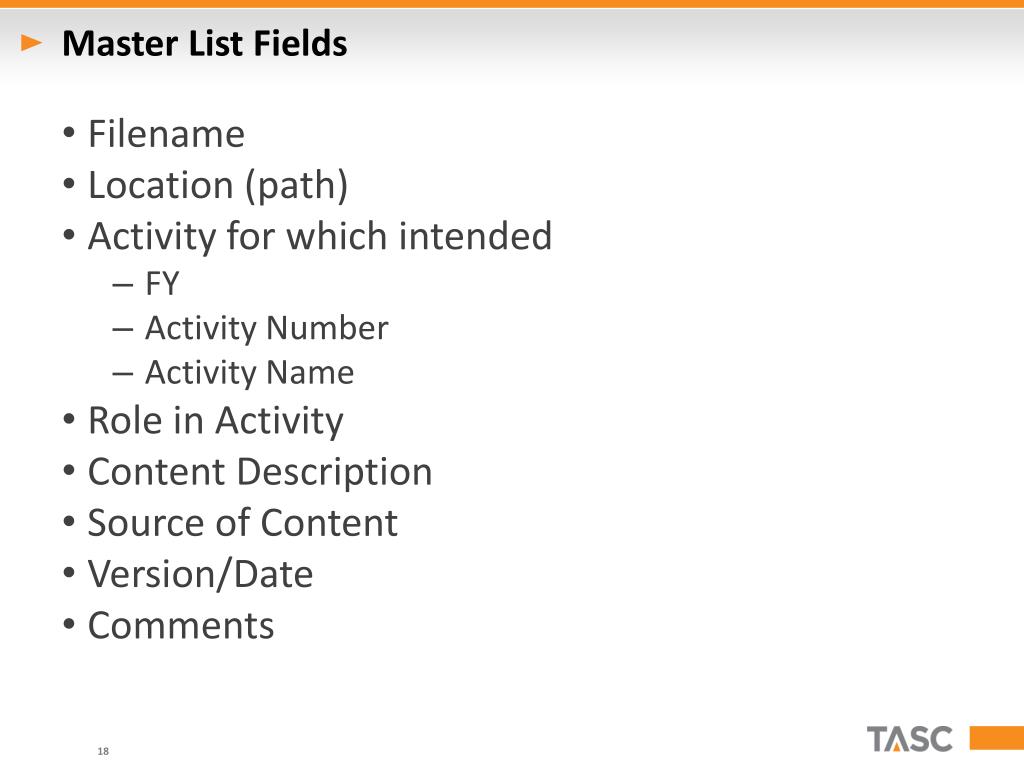This screenshot has width=1024, height=768.
Task: Click the TASC logo
Action: click(x=910, y=739)
